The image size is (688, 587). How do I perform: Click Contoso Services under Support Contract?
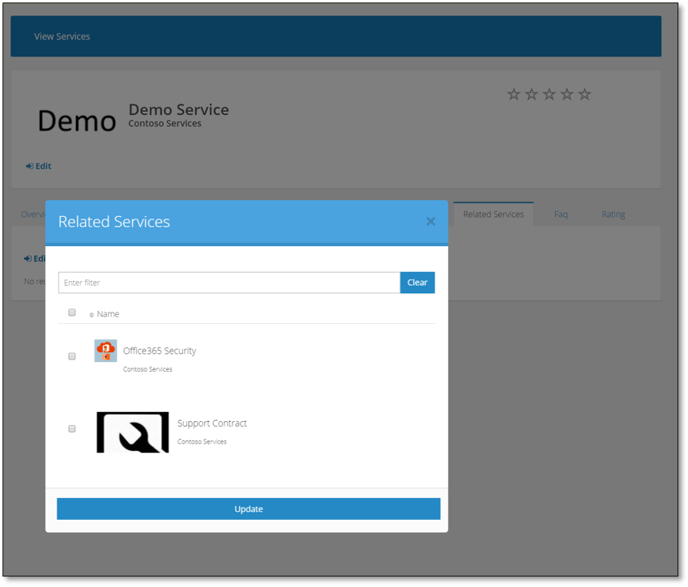[202, 442]
